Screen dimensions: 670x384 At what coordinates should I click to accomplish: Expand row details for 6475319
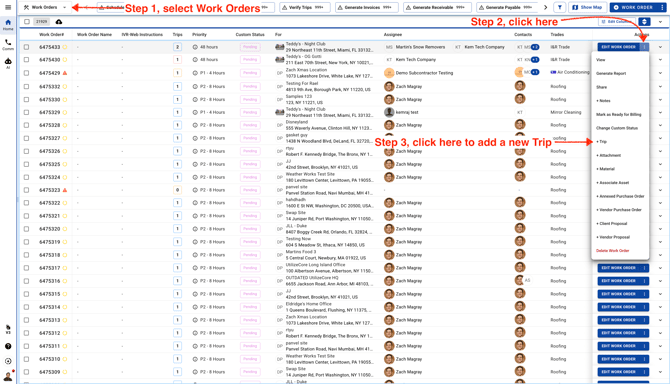coord(660,242)
